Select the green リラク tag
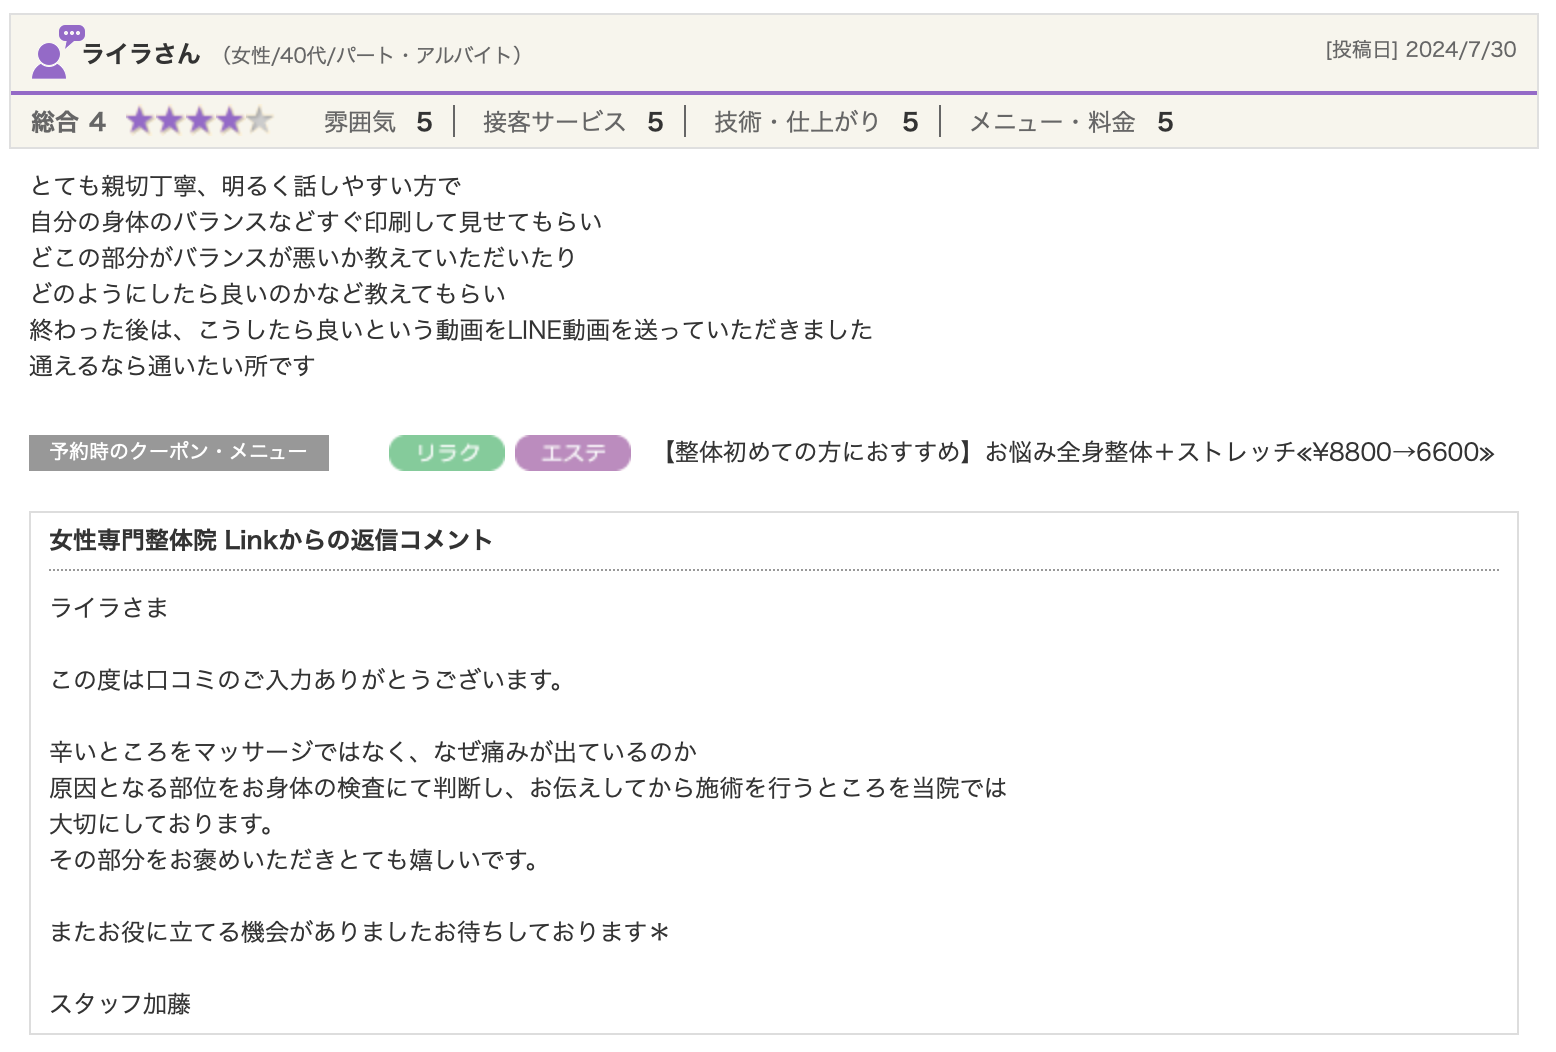The width and height of the screenshot is (1556, 1052). pyautogui.click(x=447, y=453)
